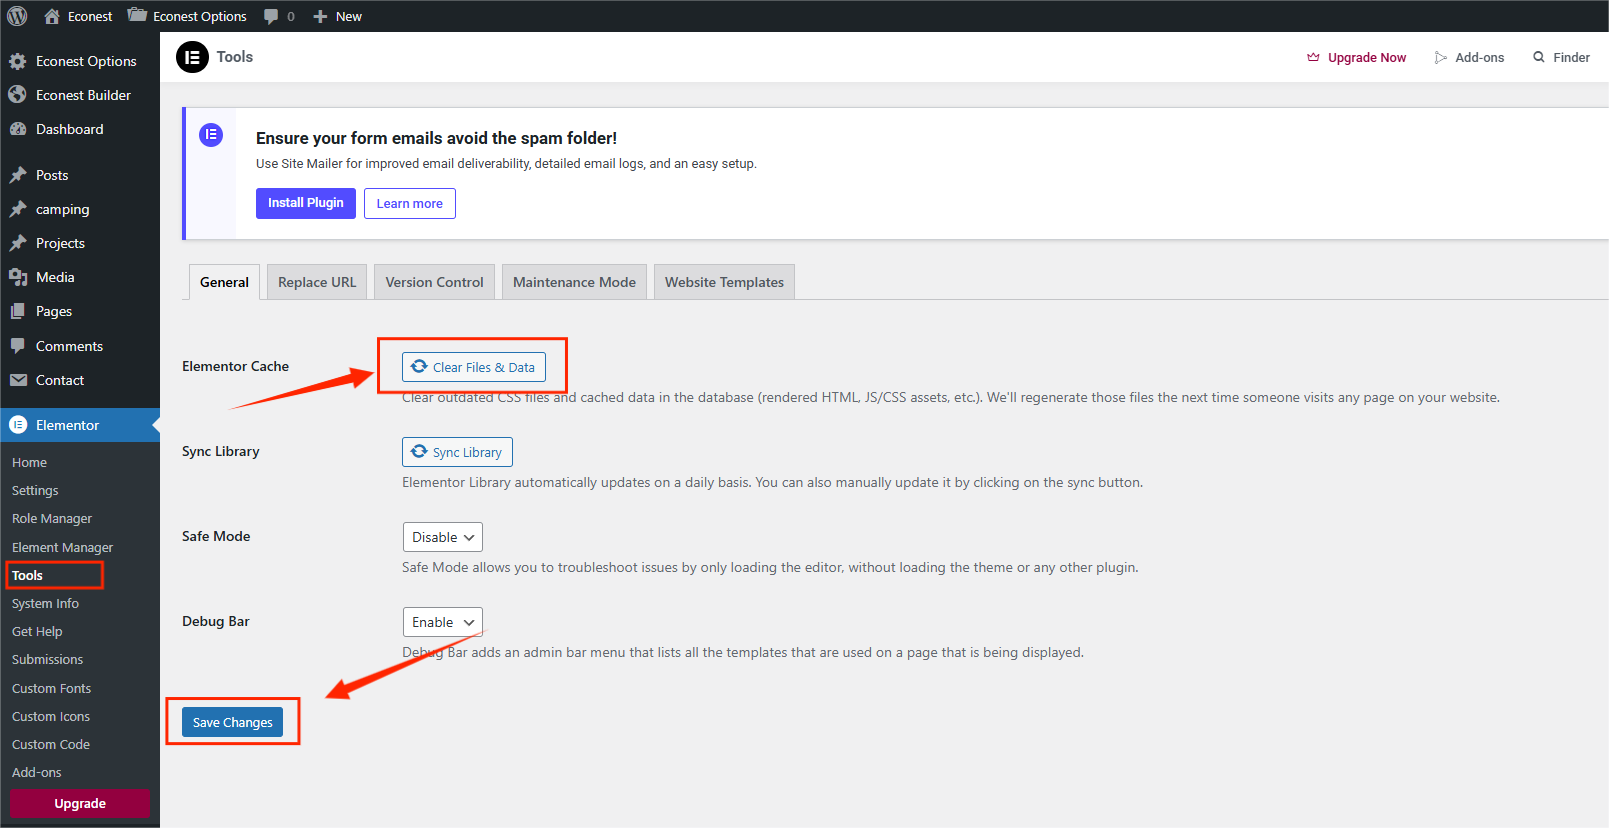Go to Elementor Home submenu
Image resolution: width=1609 pixels, height=828 pixels.
pos(30,462)
